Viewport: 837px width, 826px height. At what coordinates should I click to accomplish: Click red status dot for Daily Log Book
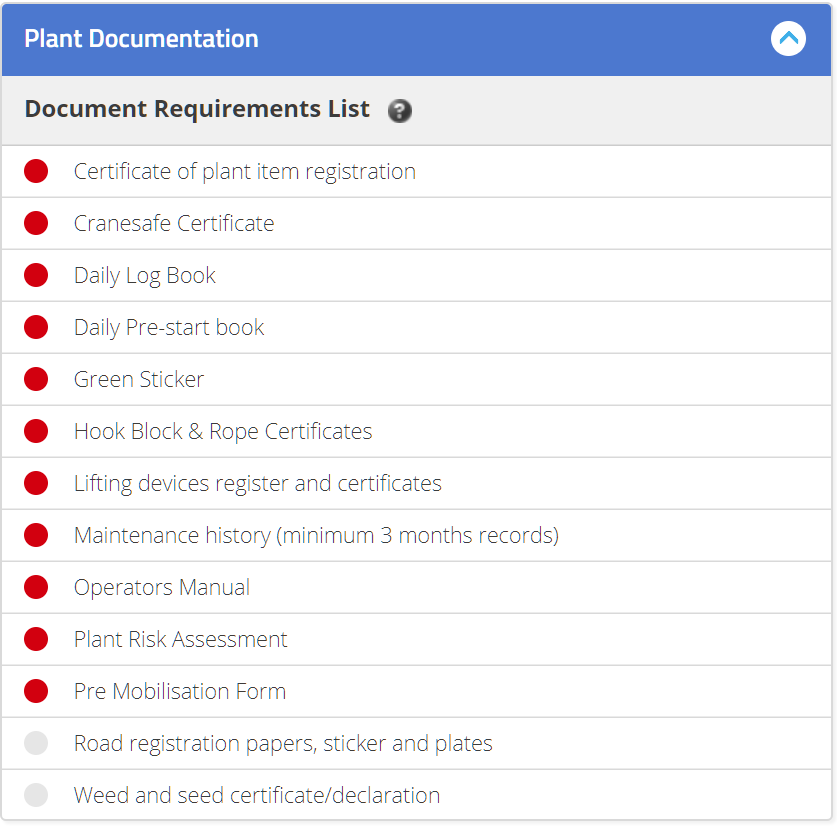(x=36, y=275)
